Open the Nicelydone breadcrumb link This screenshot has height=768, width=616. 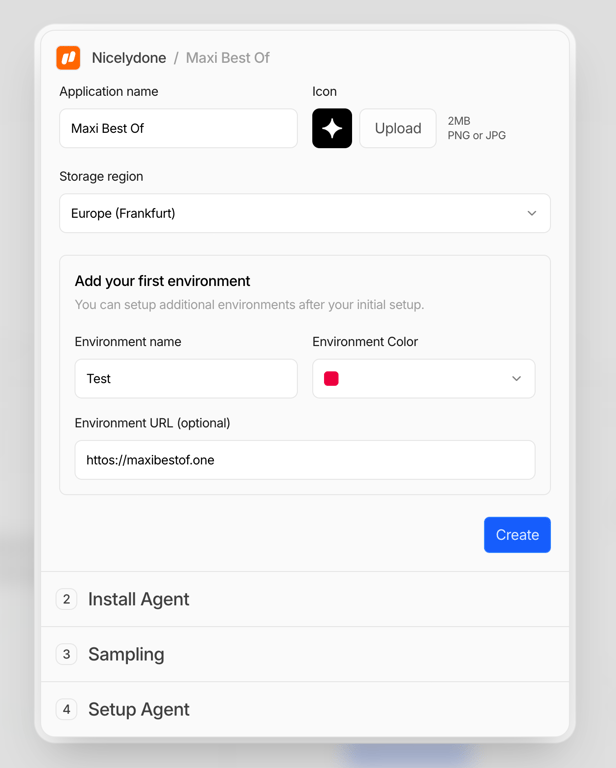(x=129, y=58)
